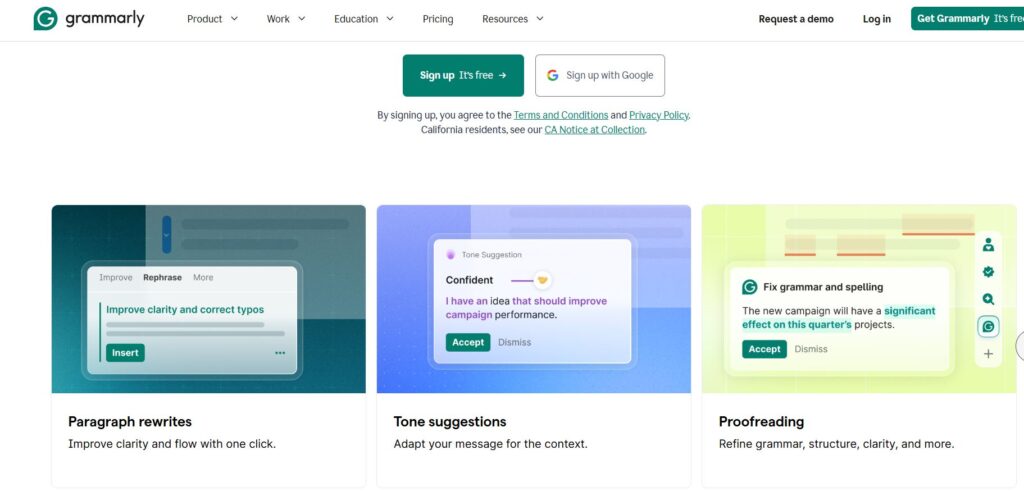Click Get Grammarly It's free button
Screen dimensions: 1024x491
tap(967, 19)
